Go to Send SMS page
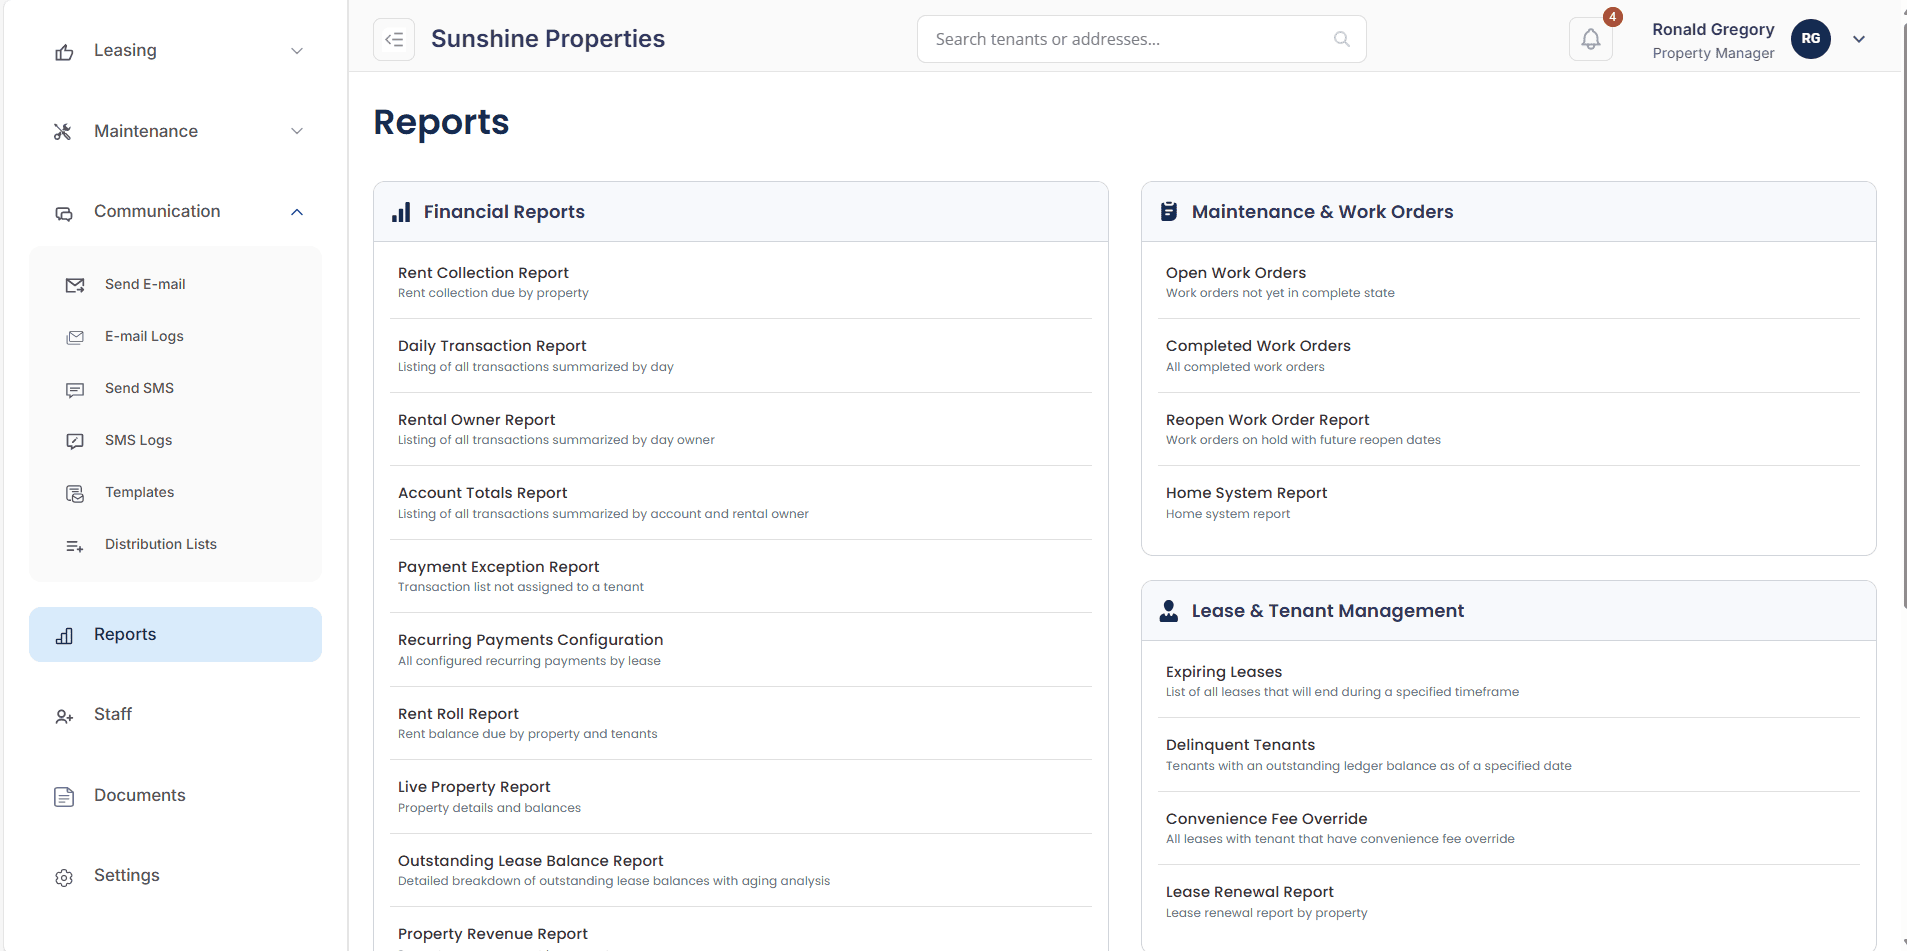1907x951 pixels. [x=139, y=389]
